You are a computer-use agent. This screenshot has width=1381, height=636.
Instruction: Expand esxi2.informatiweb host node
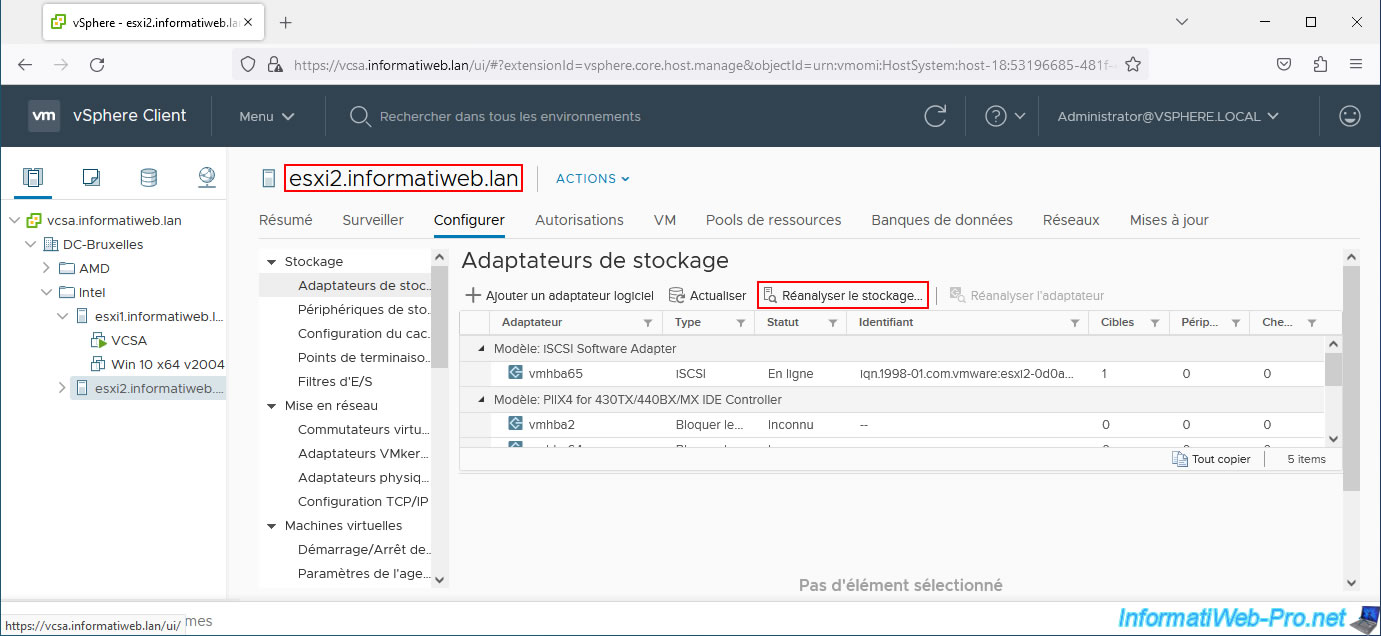point(62,388)
